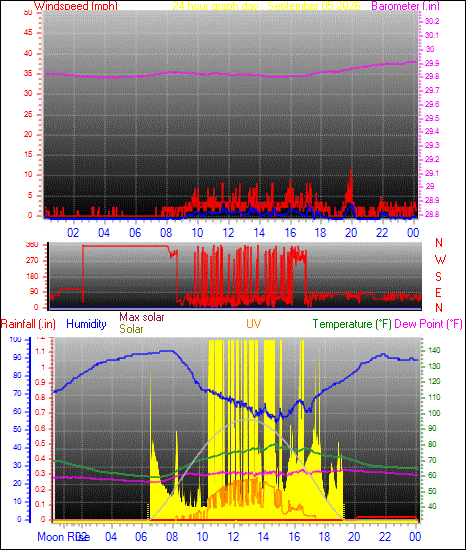
Task: Click the gray max solar curve peak
Action: click(x=248, y=420)
